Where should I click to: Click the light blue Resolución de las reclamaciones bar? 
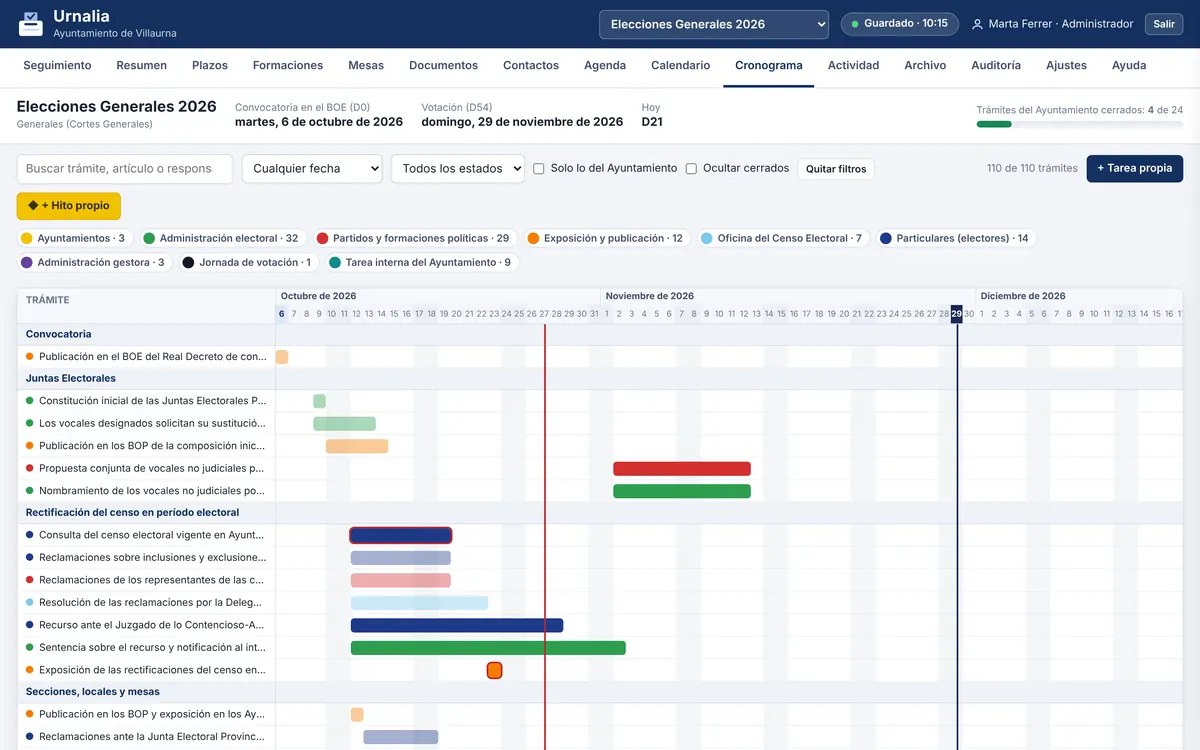[x=419, y=603]
